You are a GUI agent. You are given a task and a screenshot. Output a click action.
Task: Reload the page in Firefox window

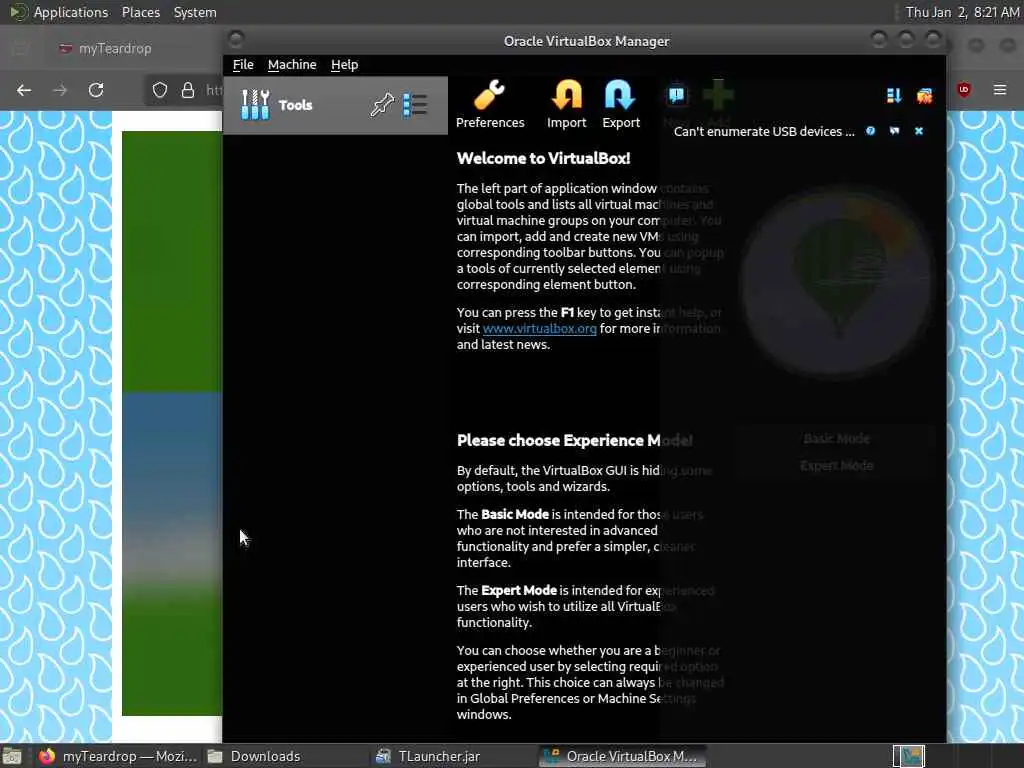coord(96,90)
